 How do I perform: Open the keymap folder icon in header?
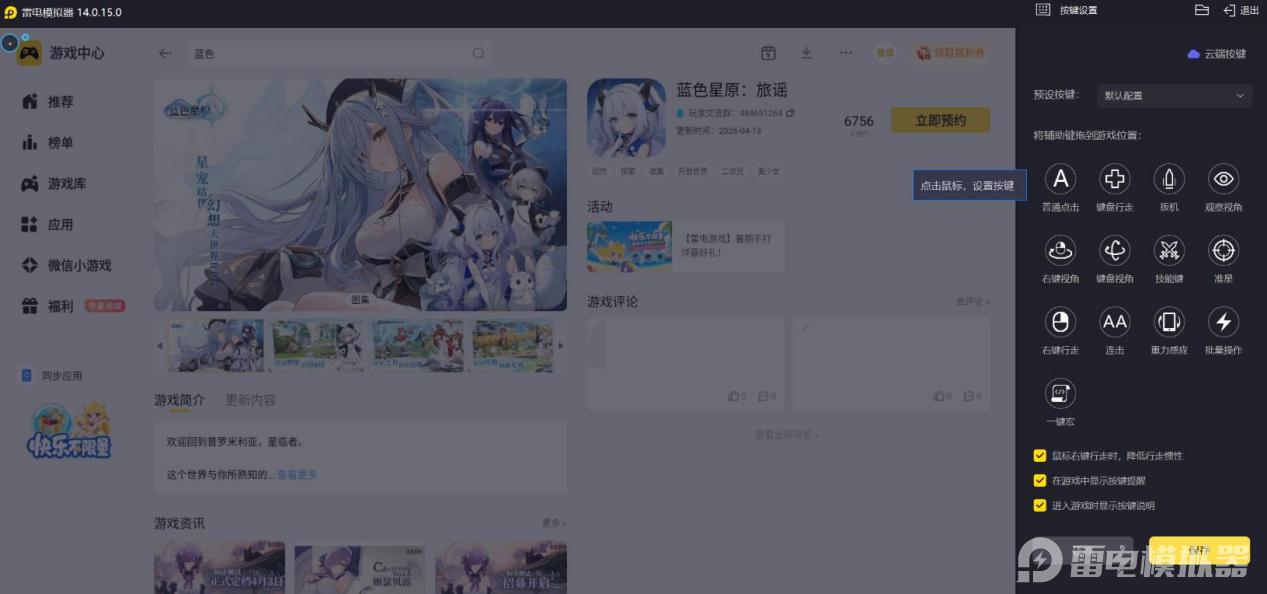tap(1202, 10)
